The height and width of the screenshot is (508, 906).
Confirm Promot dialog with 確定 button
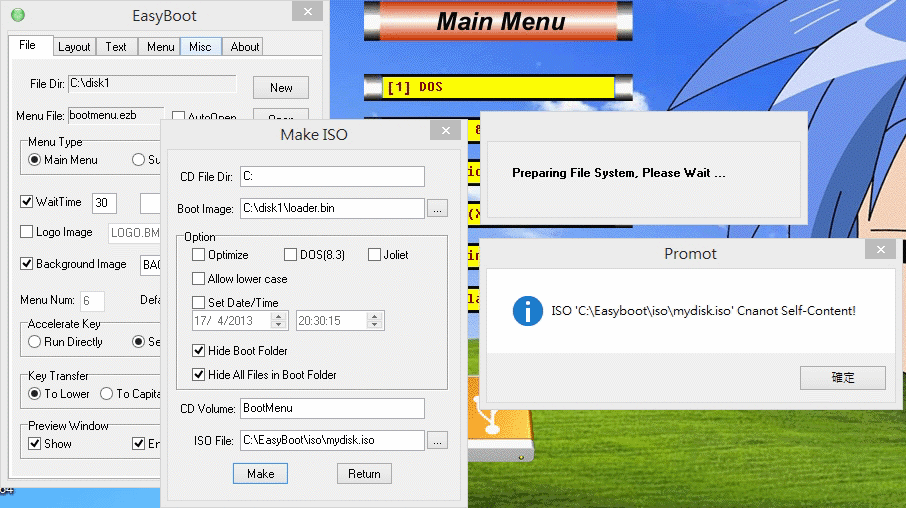(842, 377)
